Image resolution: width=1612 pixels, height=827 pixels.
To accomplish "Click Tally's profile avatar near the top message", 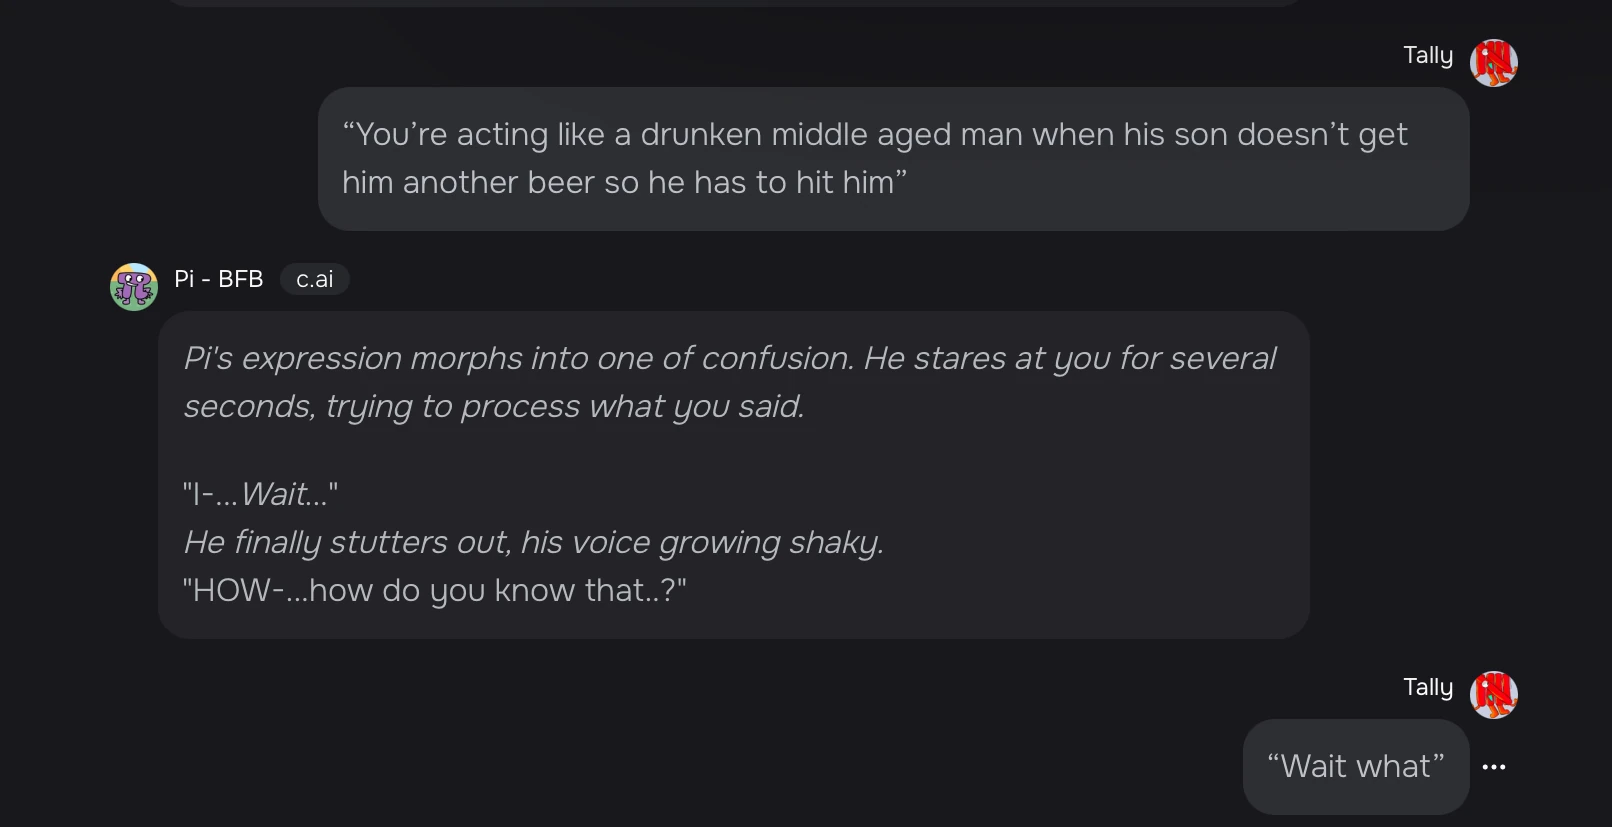I will [x=1494, y=62].
